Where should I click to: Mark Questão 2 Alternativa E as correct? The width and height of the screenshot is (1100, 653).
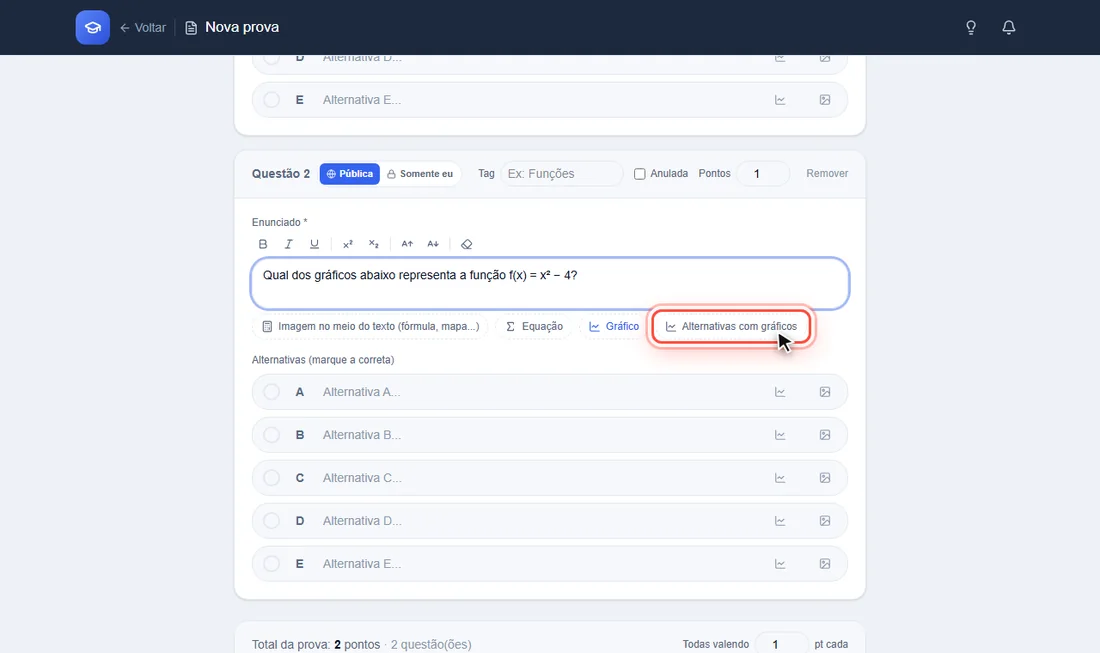coord(271,564)
